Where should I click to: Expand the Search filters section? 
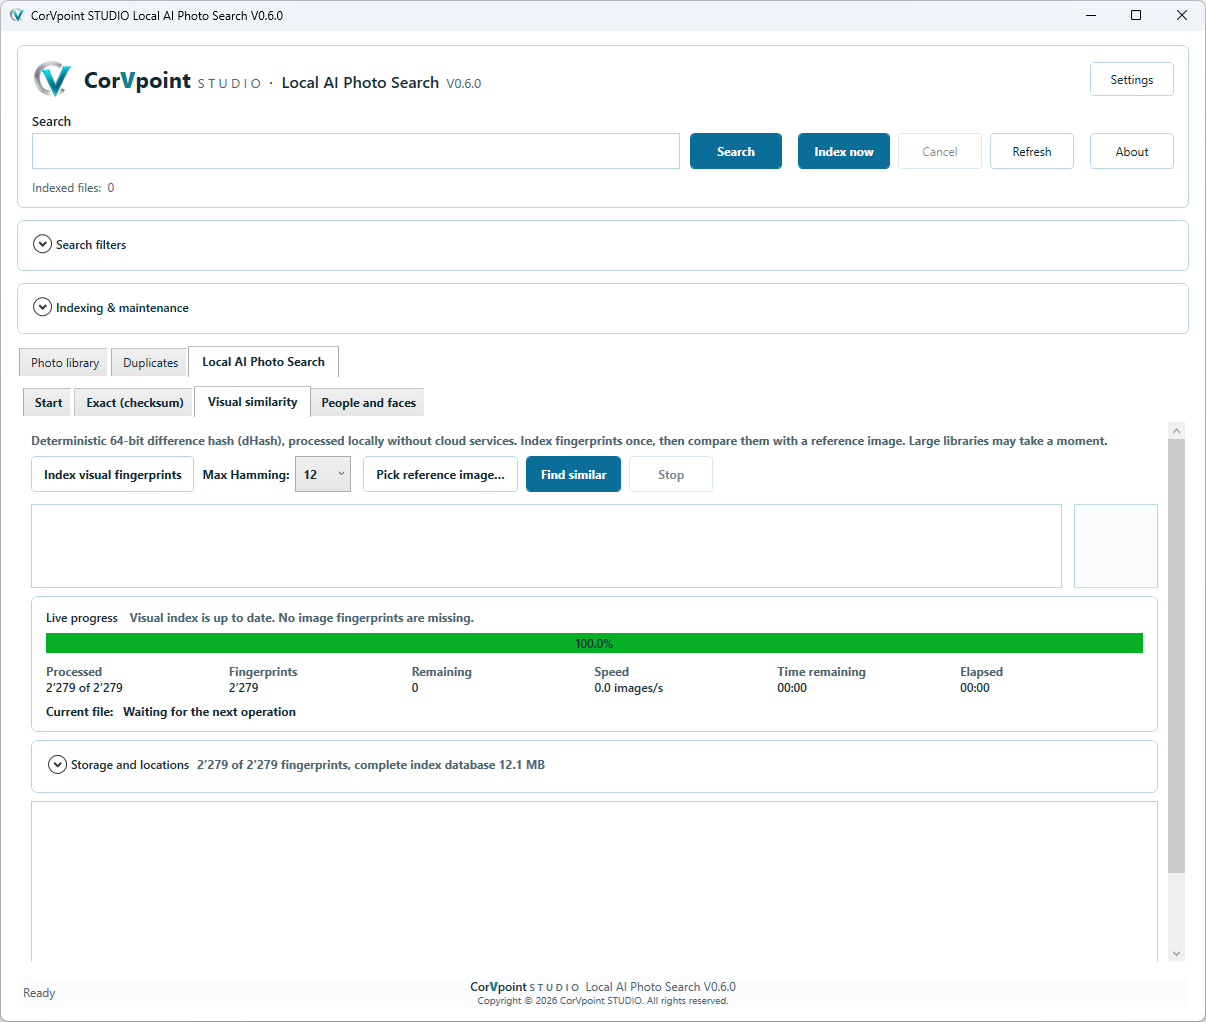point(42,244)
